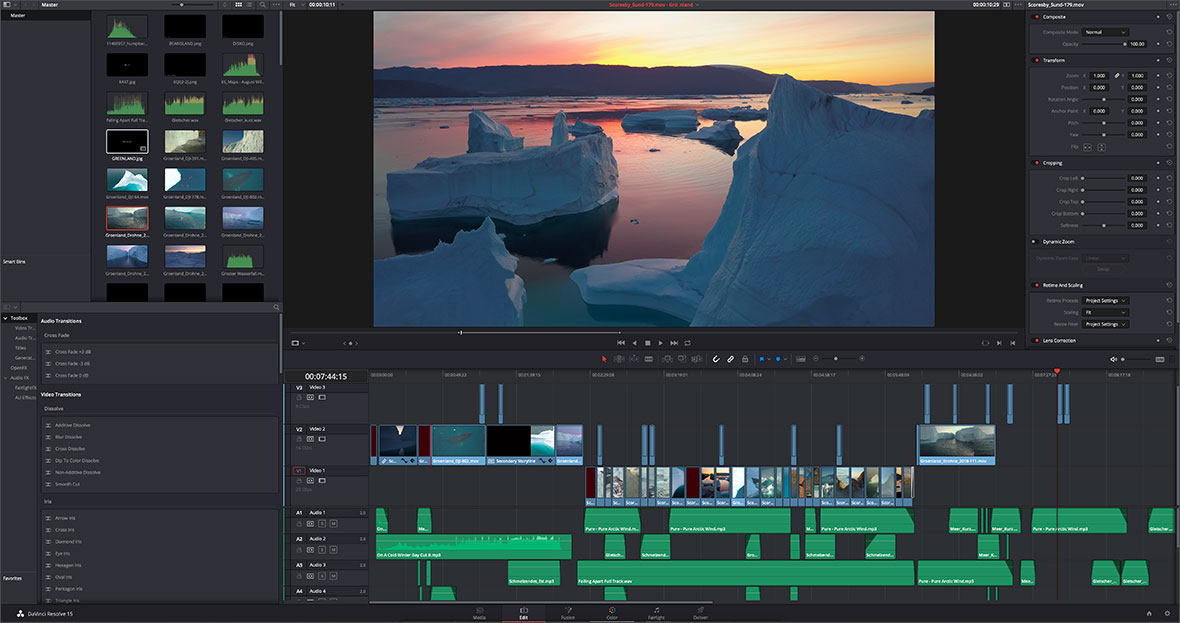1180x623 pixels.
Task: Switch to the Fairlight page tab
Action: 656,613
